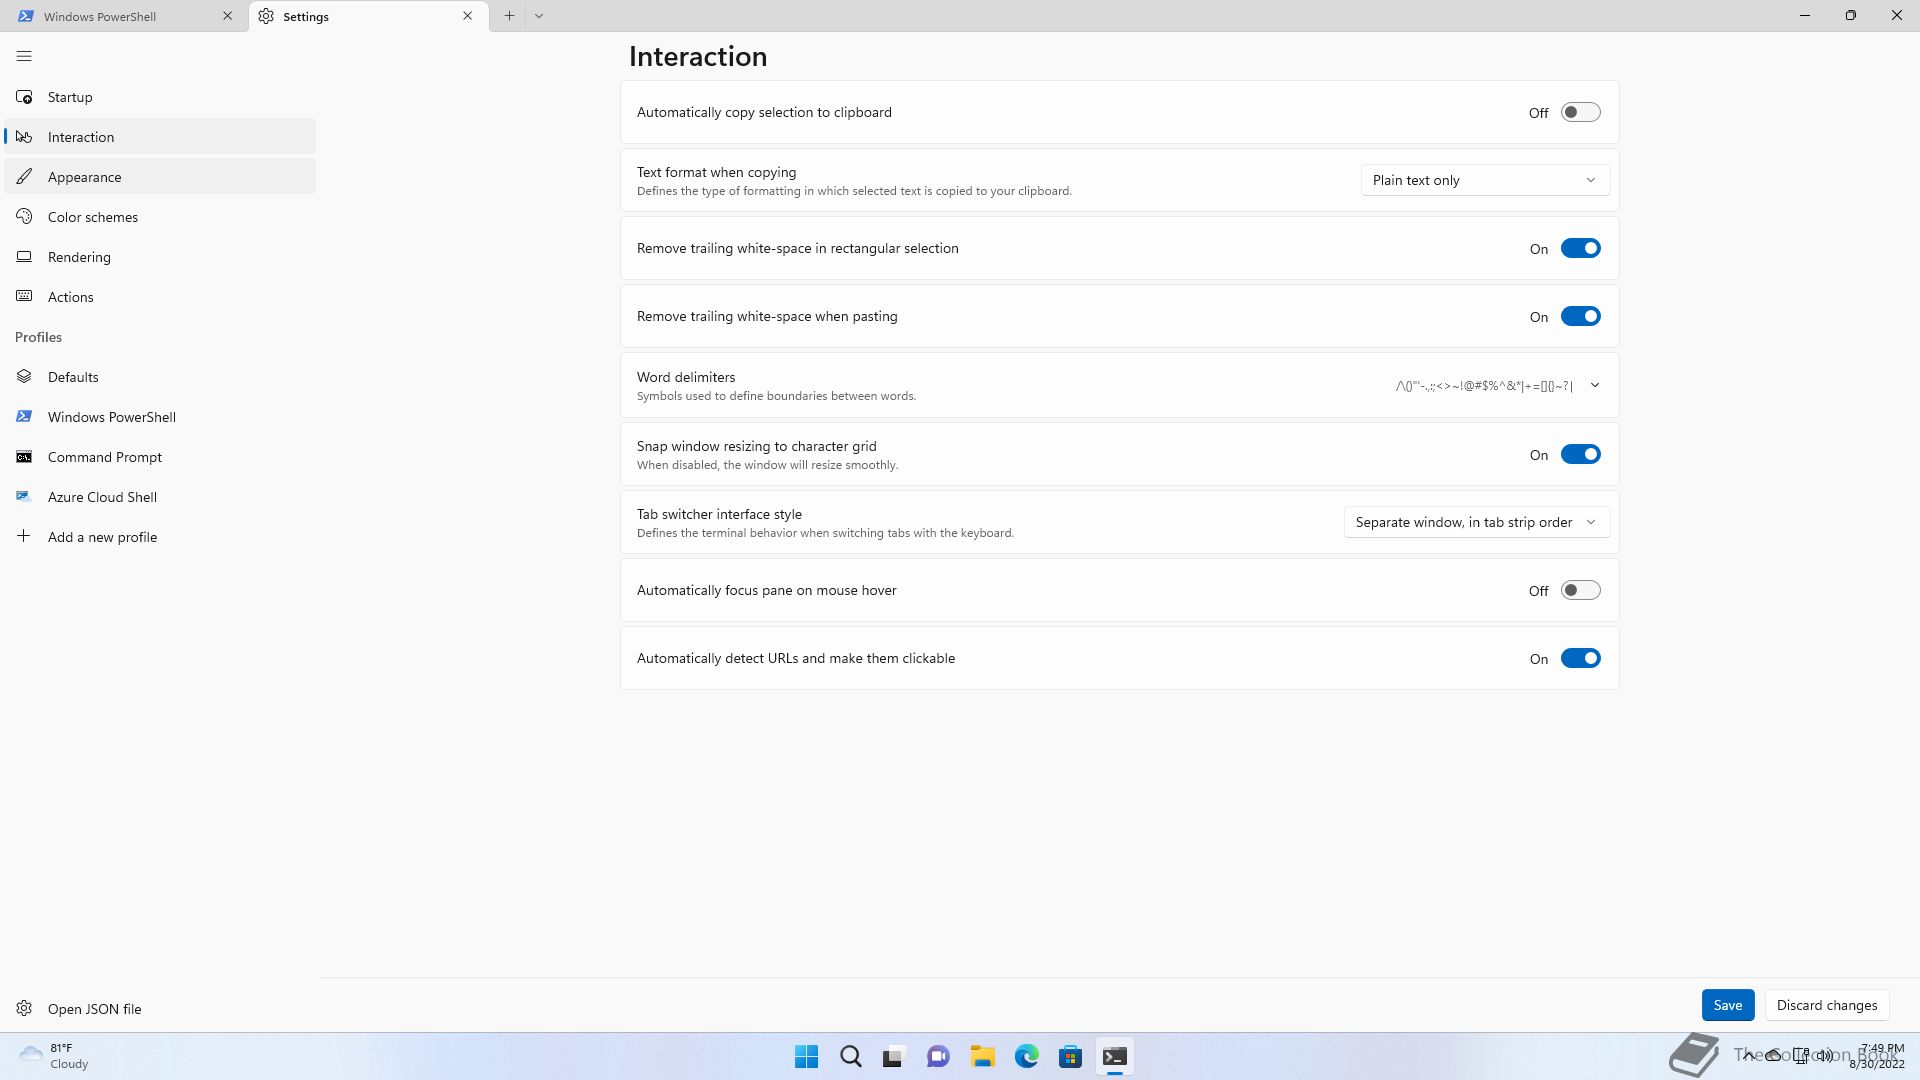
Task: Click Discard changes button
Action: coord(1826,1005)
